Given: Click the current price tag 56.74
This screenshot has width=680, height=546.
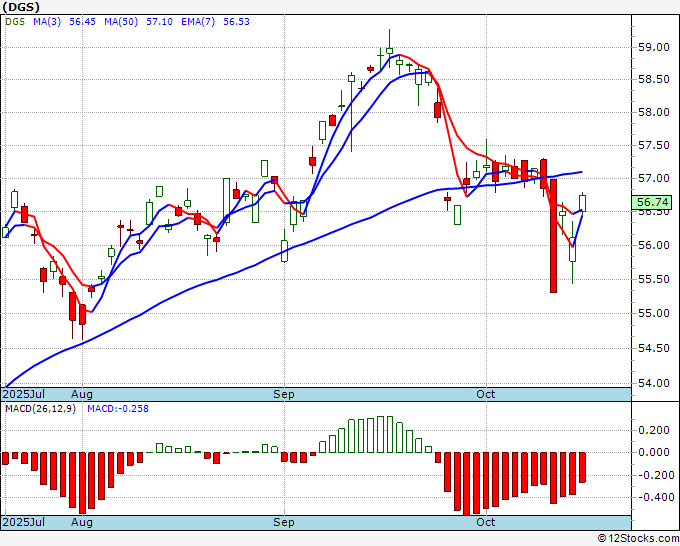Looking at the screenshot, I should coord(653,202).
